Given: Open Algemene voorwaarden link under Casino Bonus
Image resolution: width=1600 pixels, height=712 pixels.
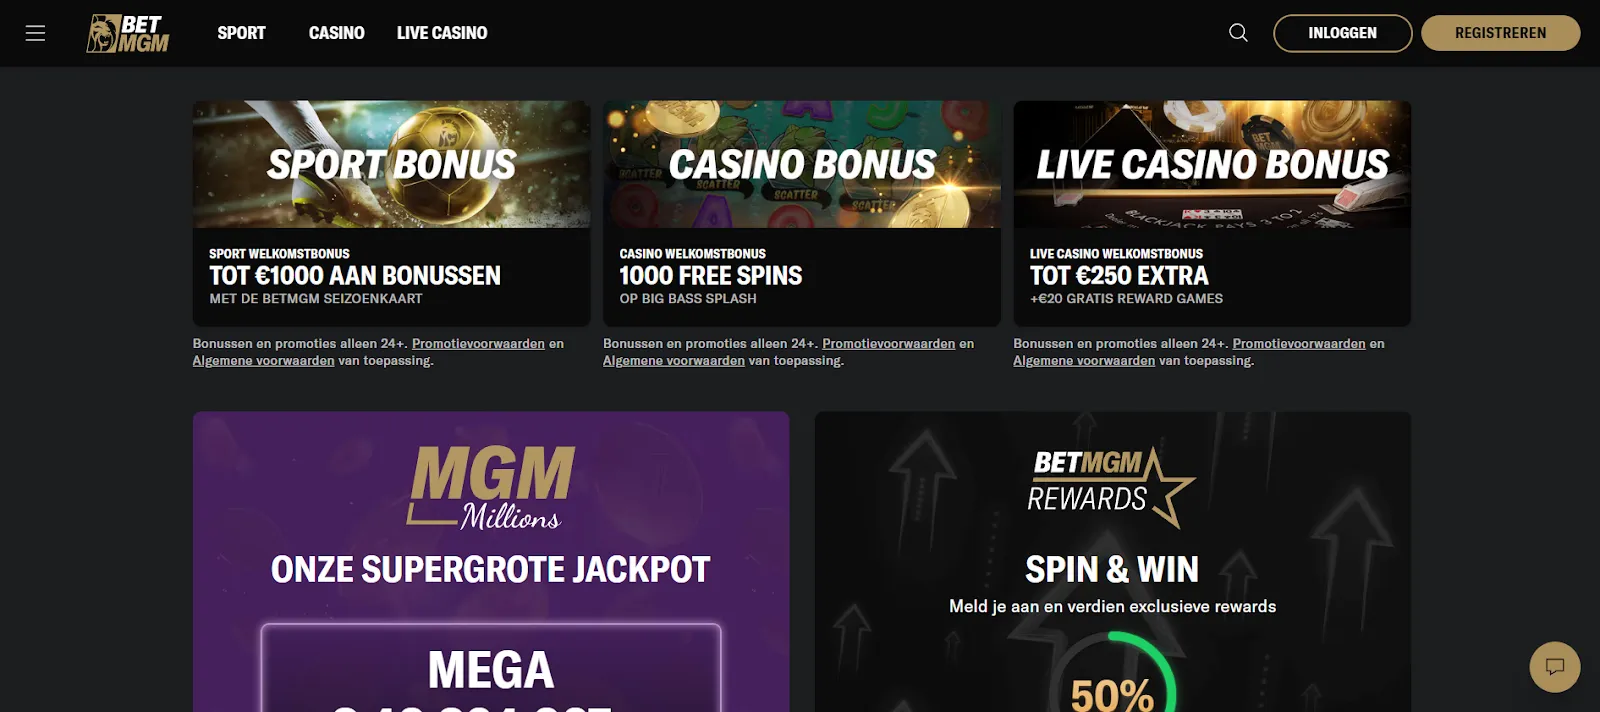Looking at the screenshot, I should coord(674,361).
